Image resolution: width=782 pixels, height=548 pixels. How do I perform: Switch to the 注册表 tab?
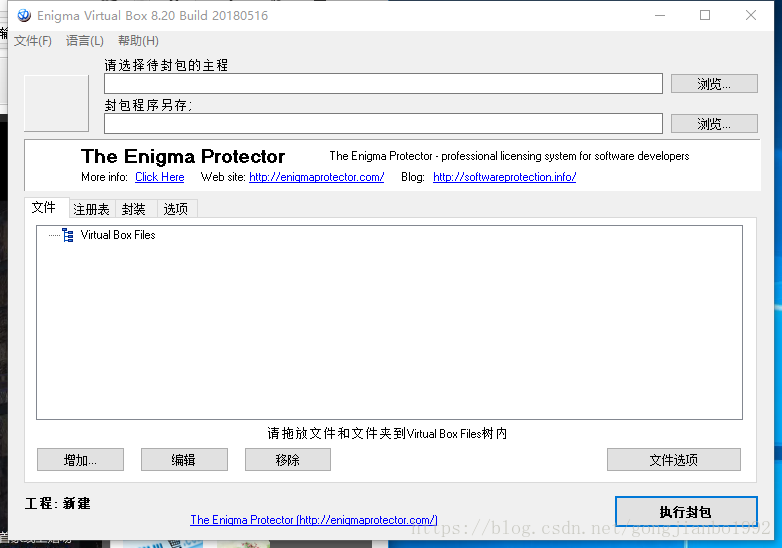click(92, 209)
